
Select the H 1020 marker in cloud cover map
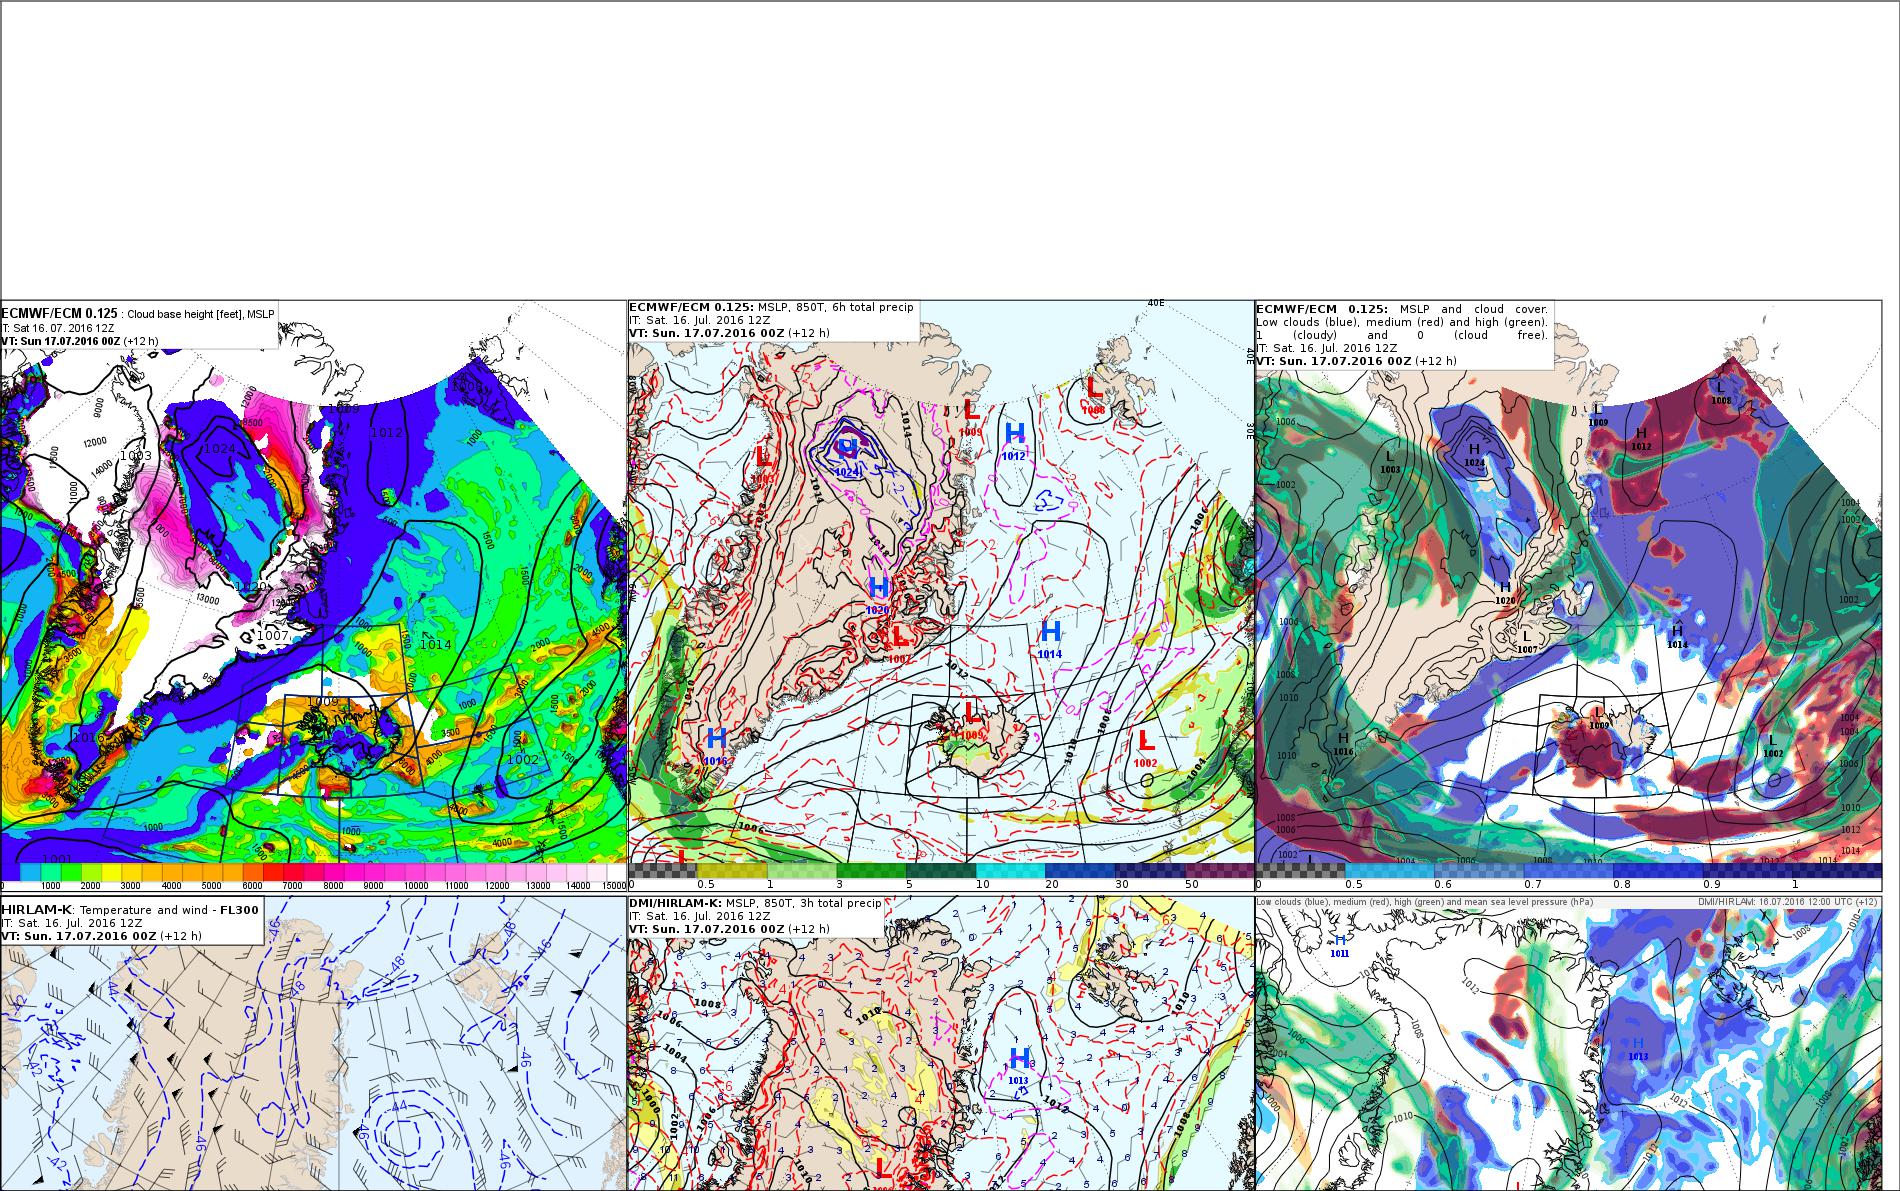click(x=1505, y=593)
